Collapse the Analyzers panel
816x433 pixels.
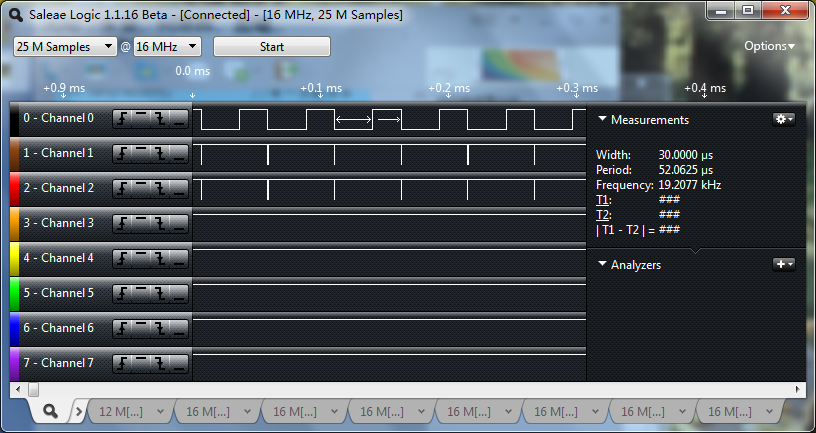(x=603, y=264)
